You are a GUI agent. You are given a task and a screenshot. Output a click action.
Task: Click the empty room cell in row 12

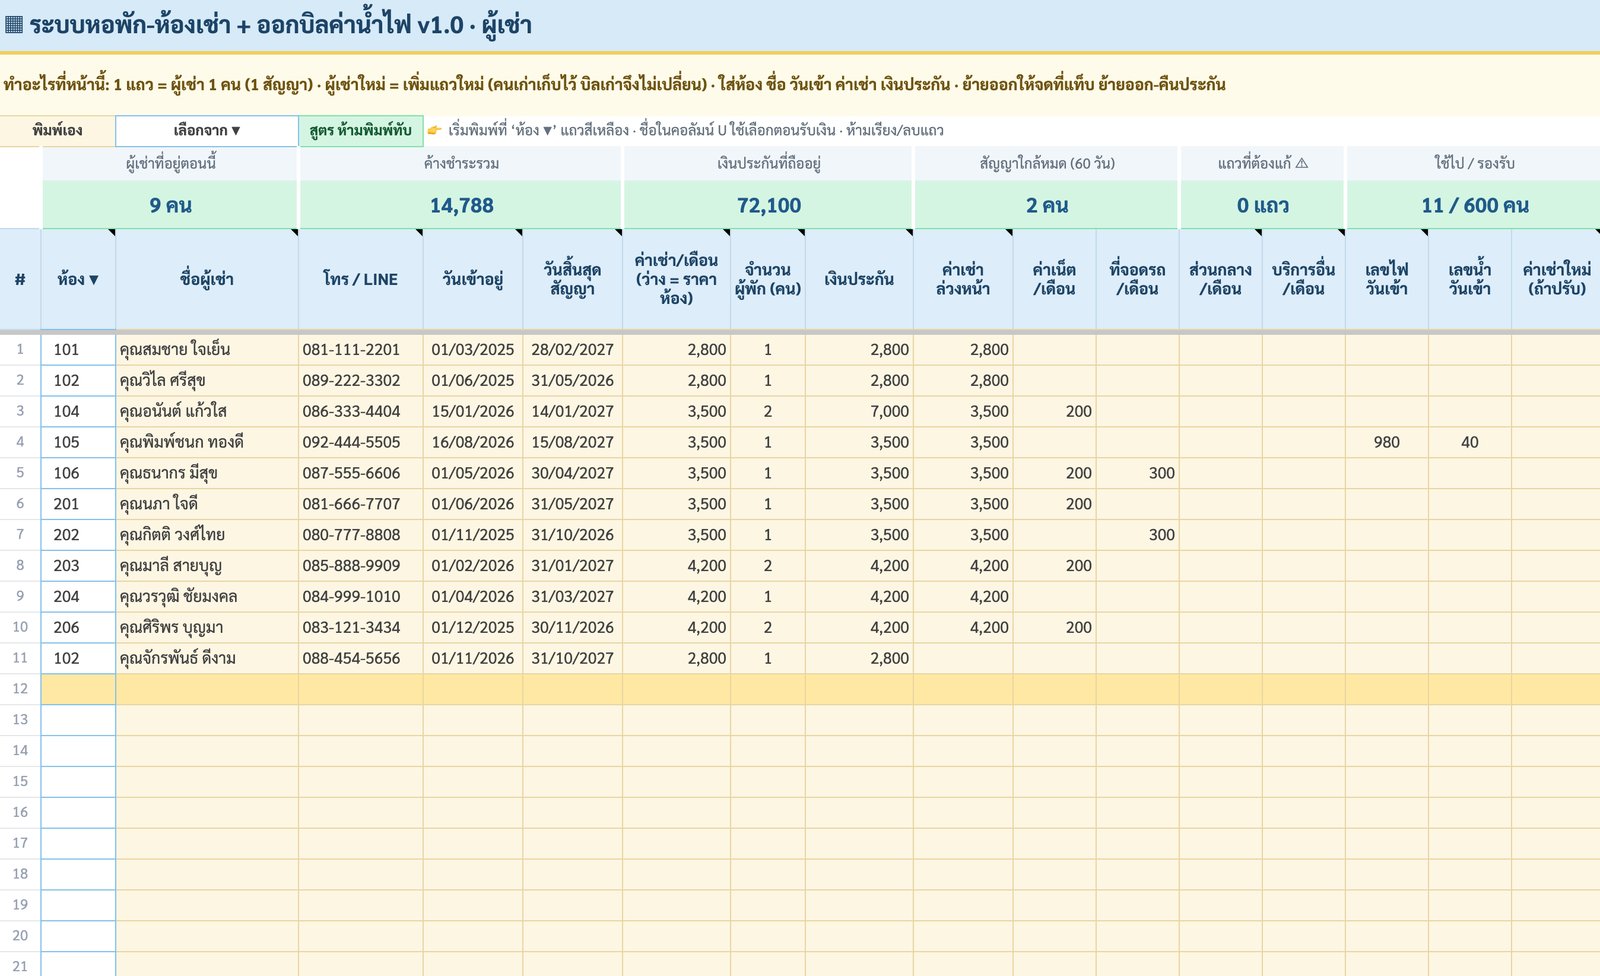tap(78, 689)
